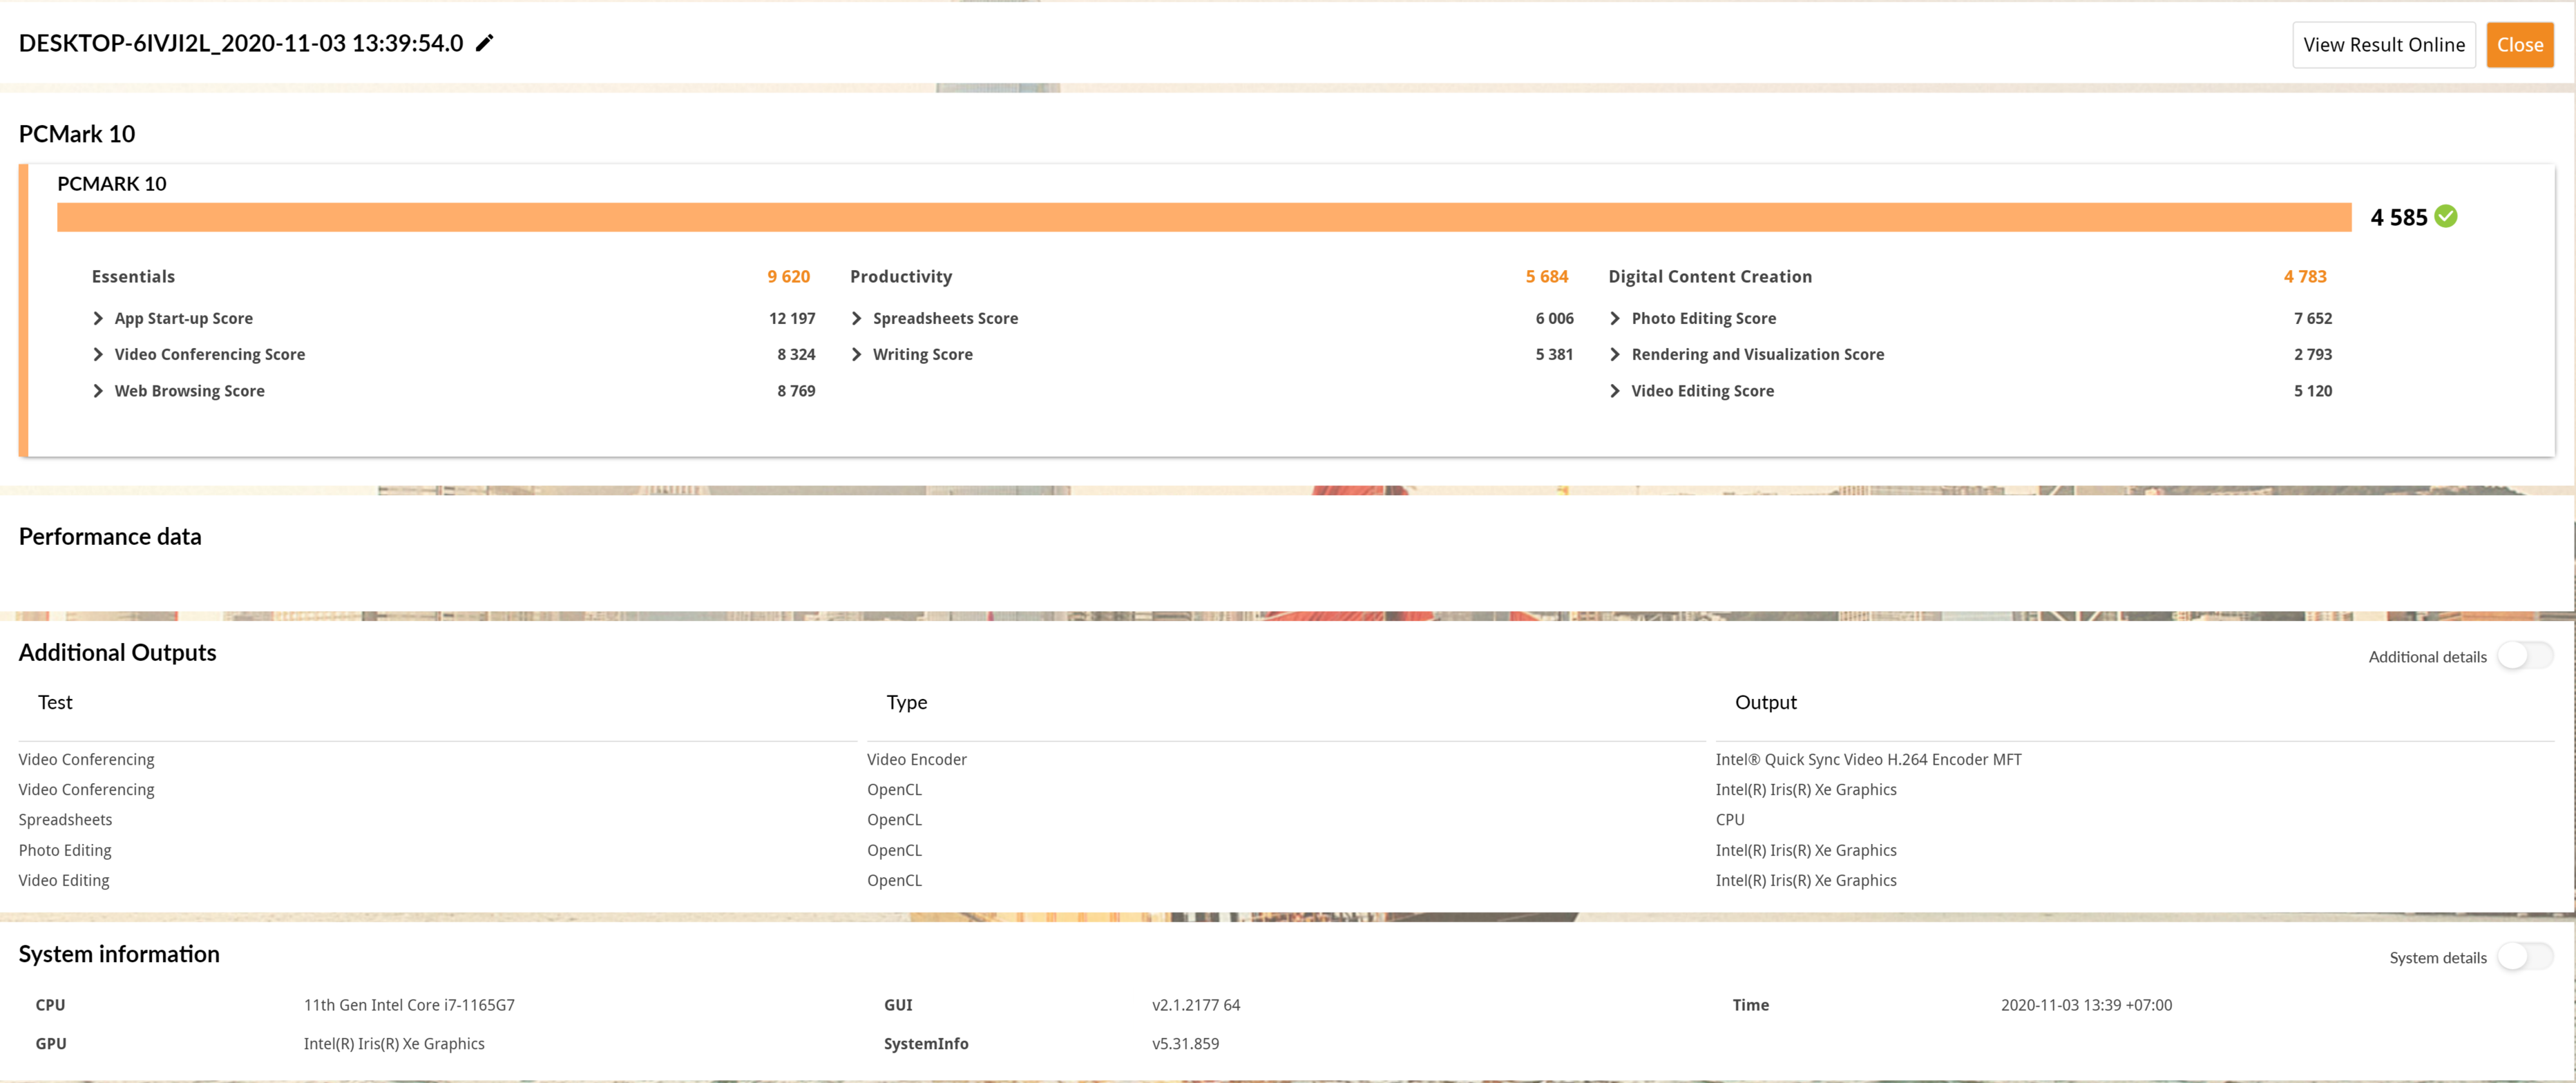Expand Spreadsheets Score details
This screenshot has width=2576, height=1083.
856,318
